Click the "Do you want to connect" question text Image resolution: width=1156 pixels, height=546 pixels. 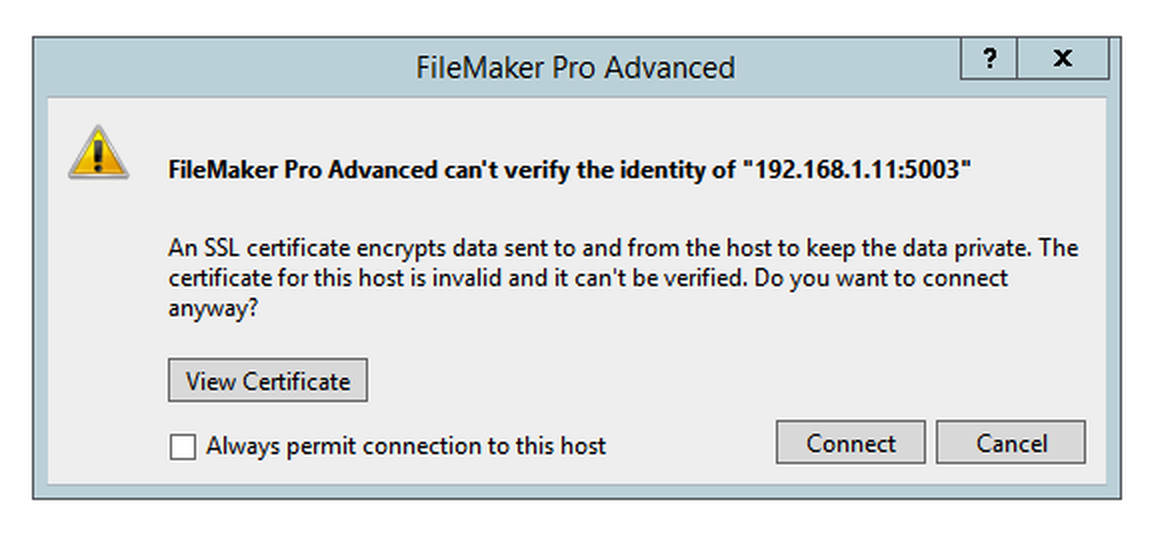point(880,278)
